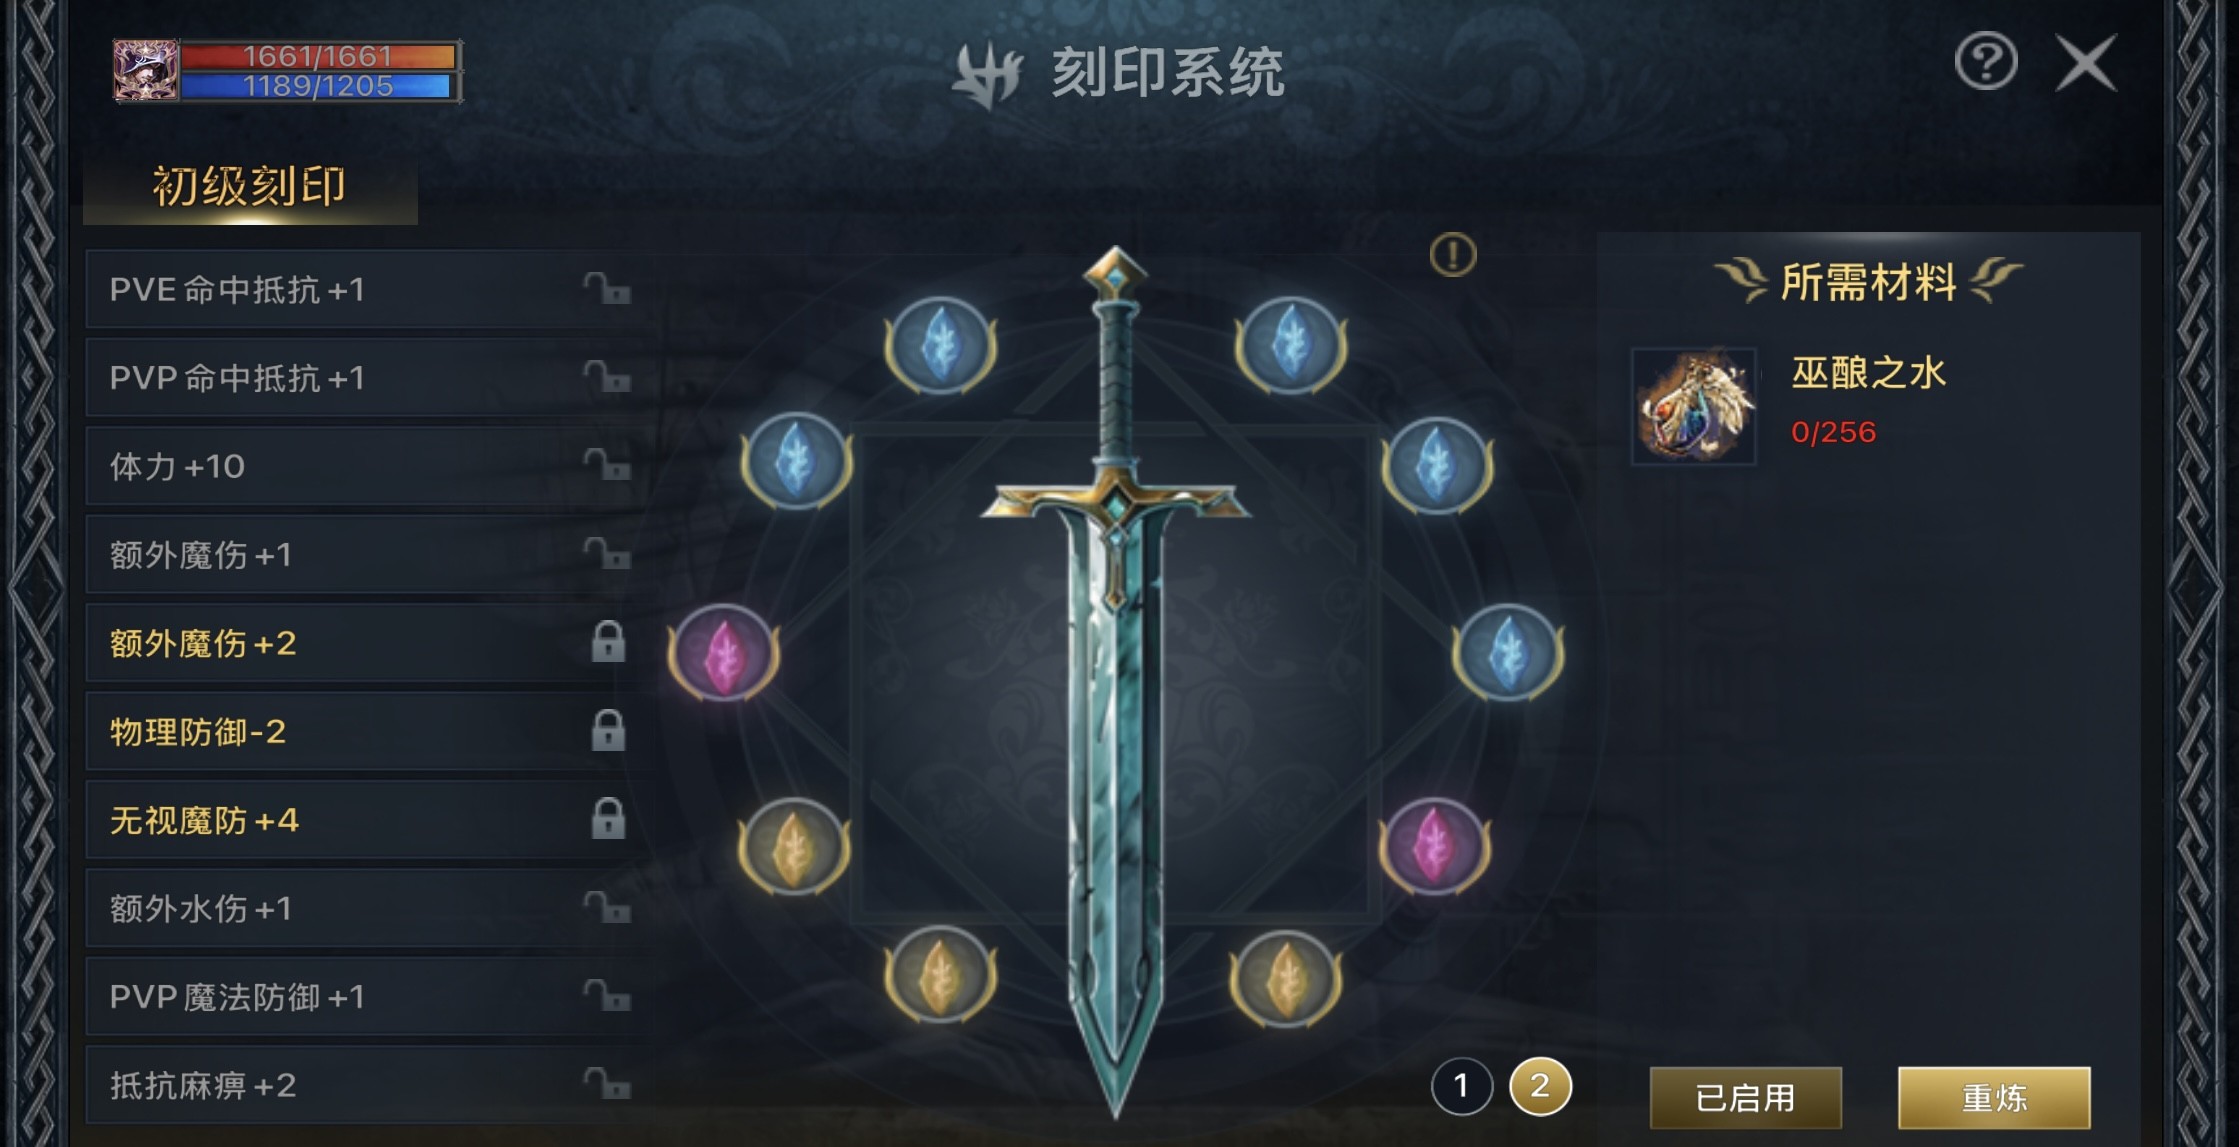This screenshot has width=2239, height=1147.
Task: Select the pink rune gem on the lower right
Action: (1435, 846)
